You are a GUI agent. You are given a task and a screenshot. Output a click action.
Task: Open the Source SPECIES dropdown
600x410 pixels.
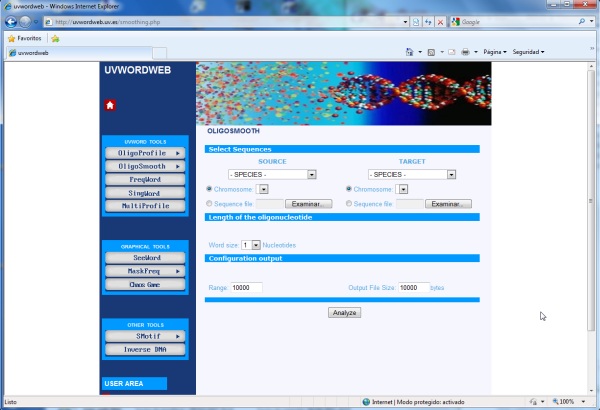272,174
